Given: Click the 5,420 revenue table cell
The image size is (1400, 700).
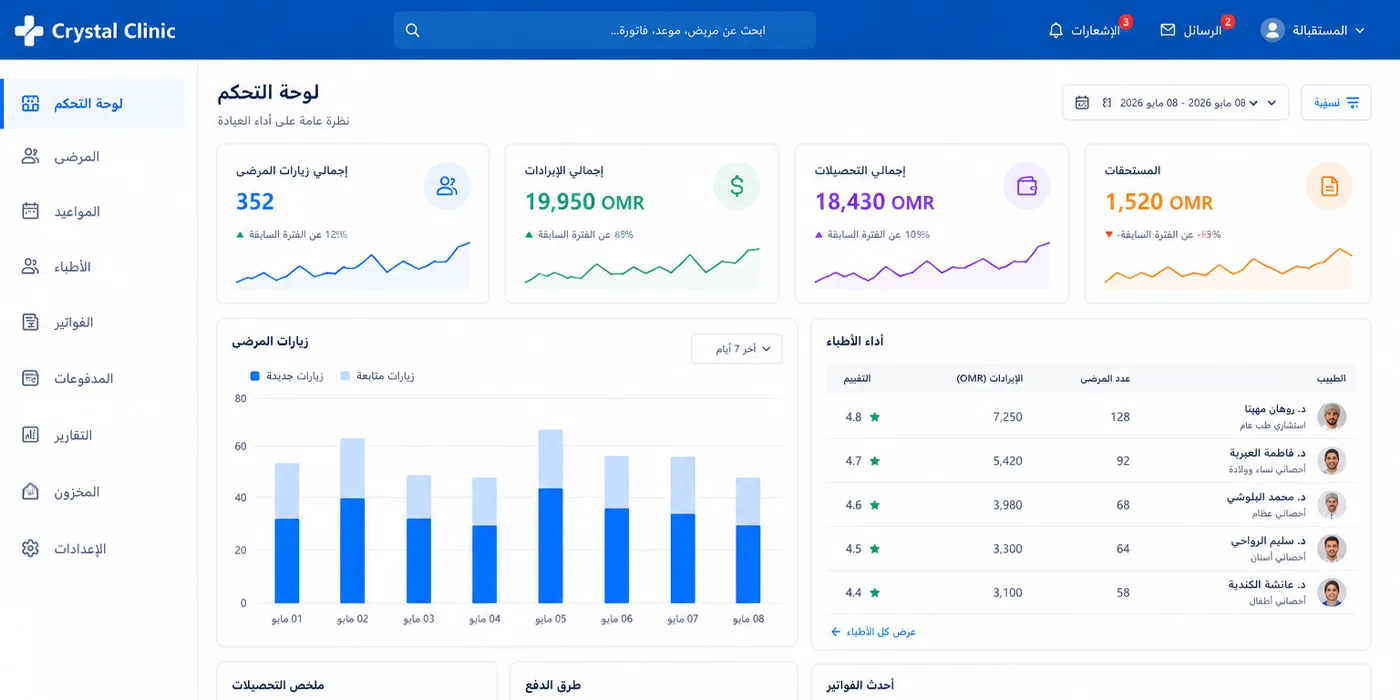Looking at the screenshot, I should point(1007,461).
